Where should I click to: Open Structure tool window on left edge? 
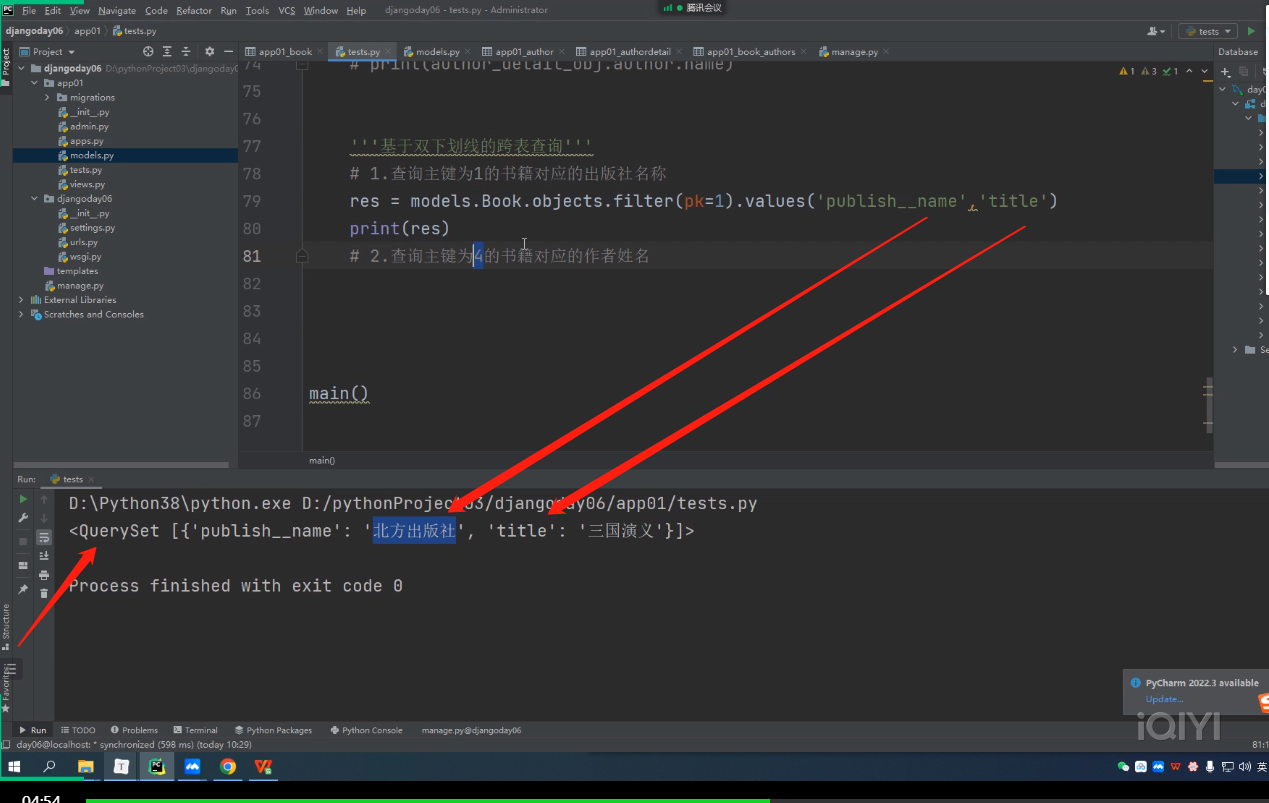[x=6, y=625]
